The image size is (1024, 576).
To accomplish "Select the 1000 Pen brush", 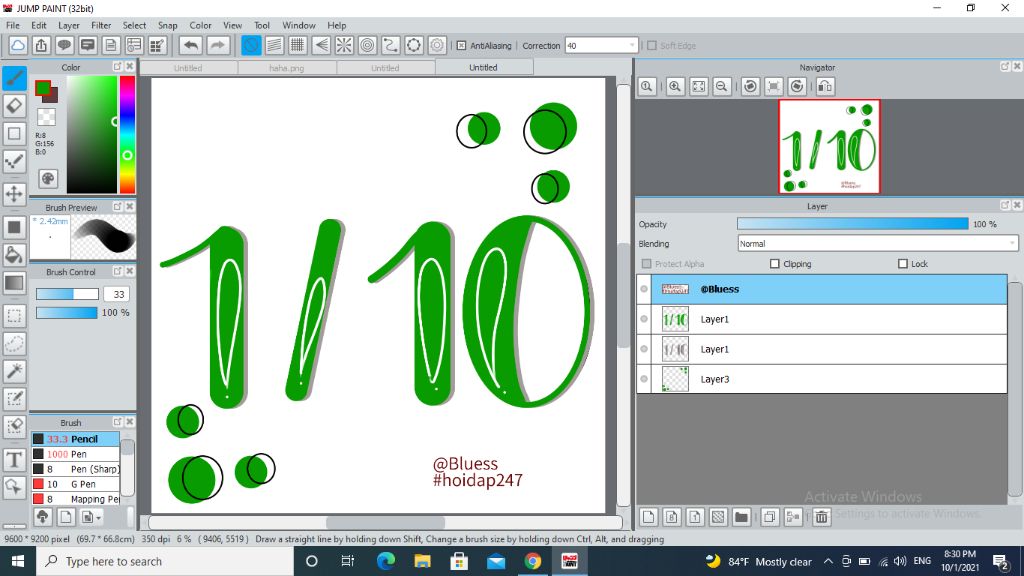I will click(x=76, y=454).
